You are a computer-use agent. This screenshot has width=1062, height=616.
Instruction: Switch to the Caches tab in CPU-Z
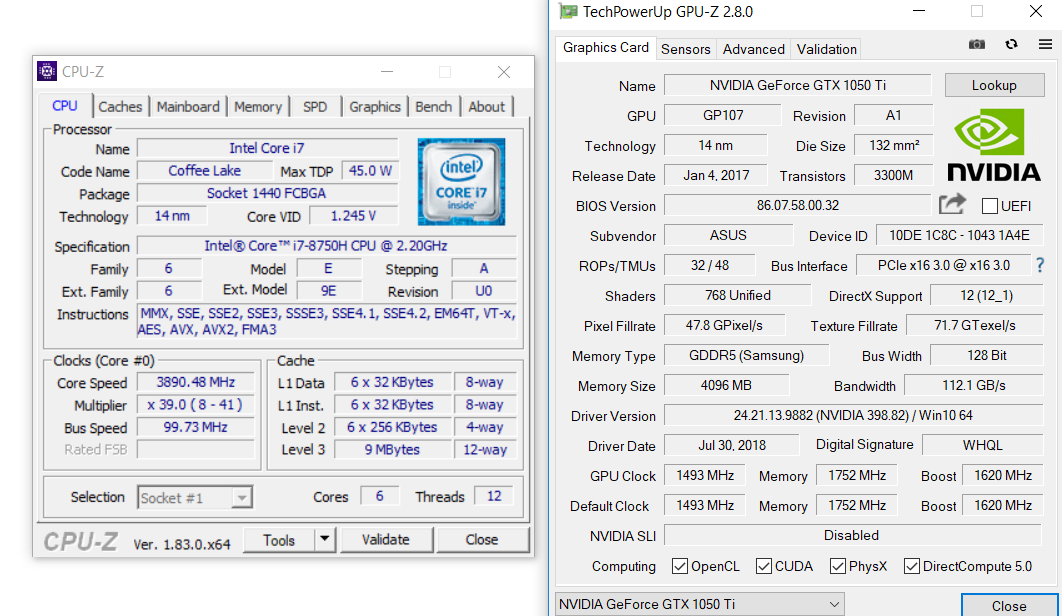click(120, 106)
